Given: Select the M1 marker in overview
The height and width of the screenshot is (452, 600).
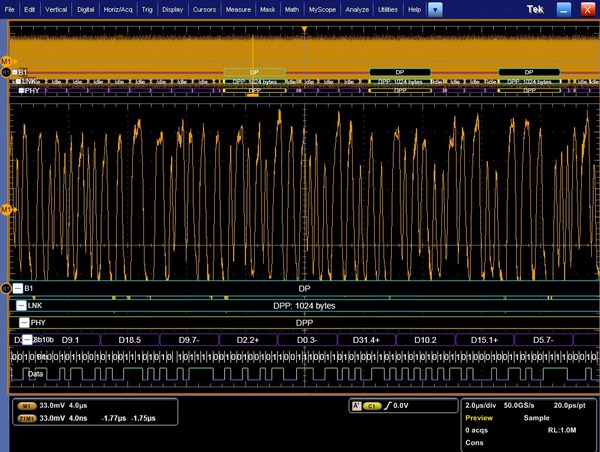Looking at the screenshot, I should 8,61.
